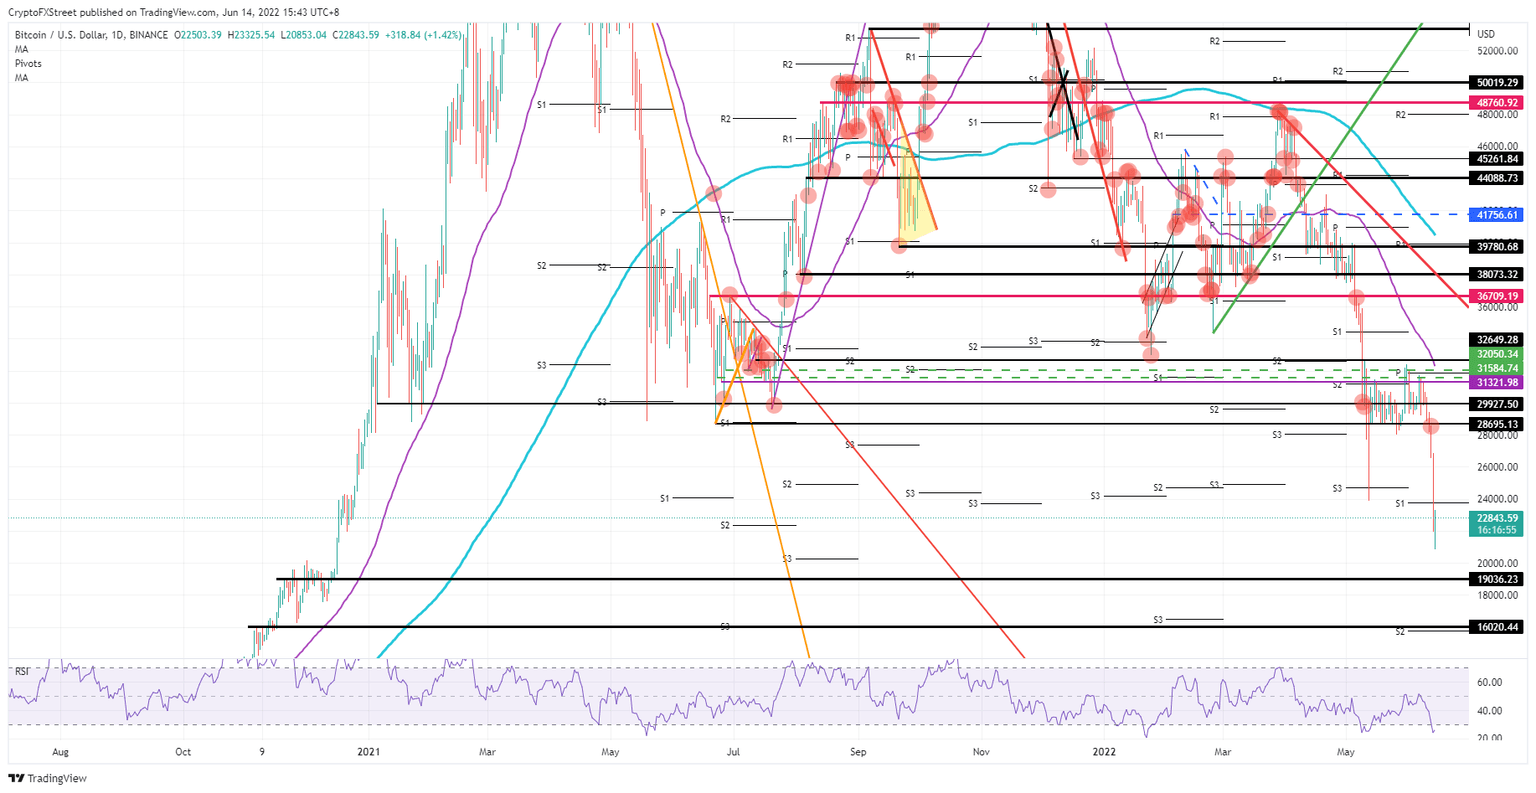Click the TradingView logo icon bottom-left
The width and height of the screenshot is (1536, 793).
point(18,778)
